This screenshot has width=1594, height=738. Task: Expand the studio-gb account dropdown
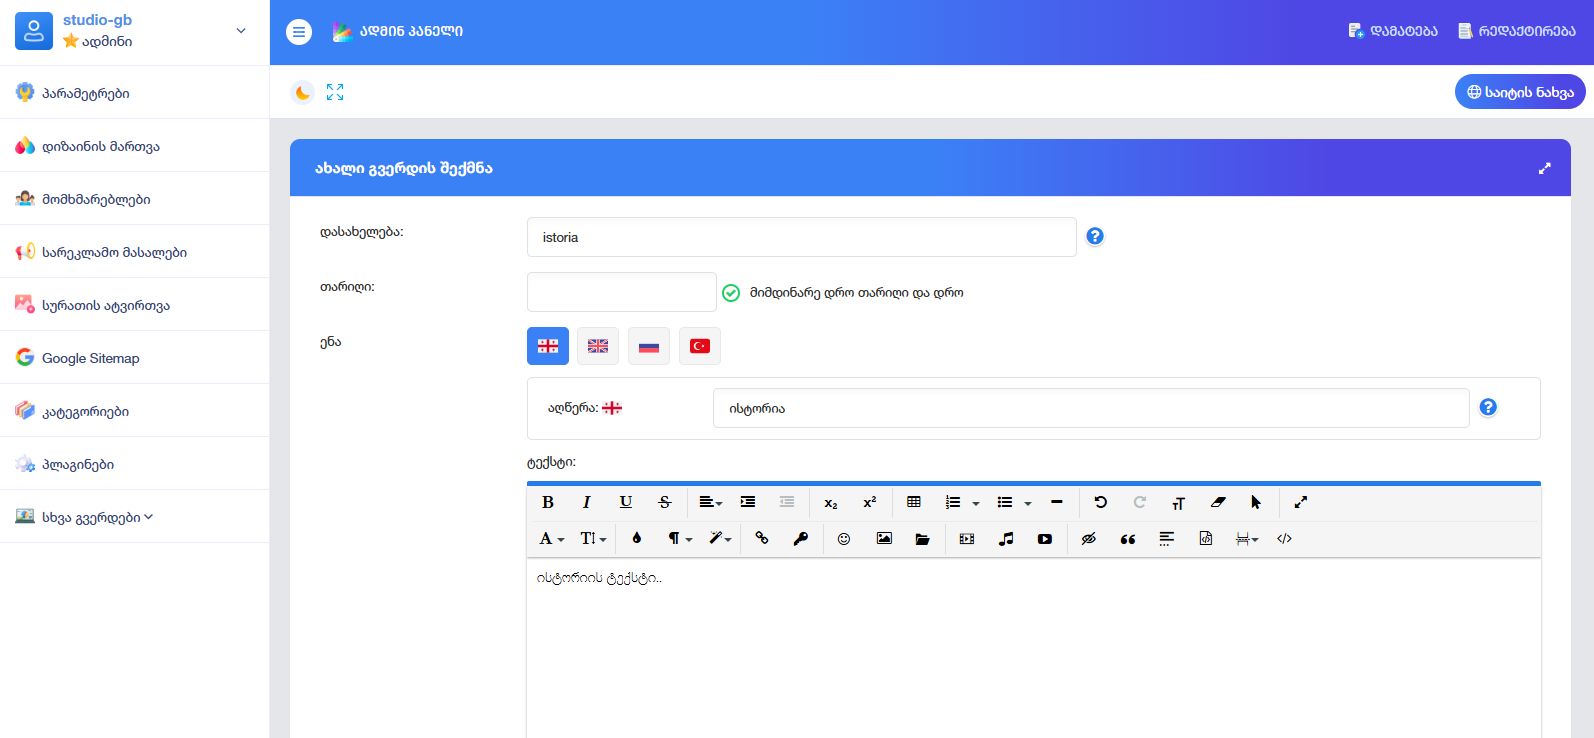(x=241, y=31)
